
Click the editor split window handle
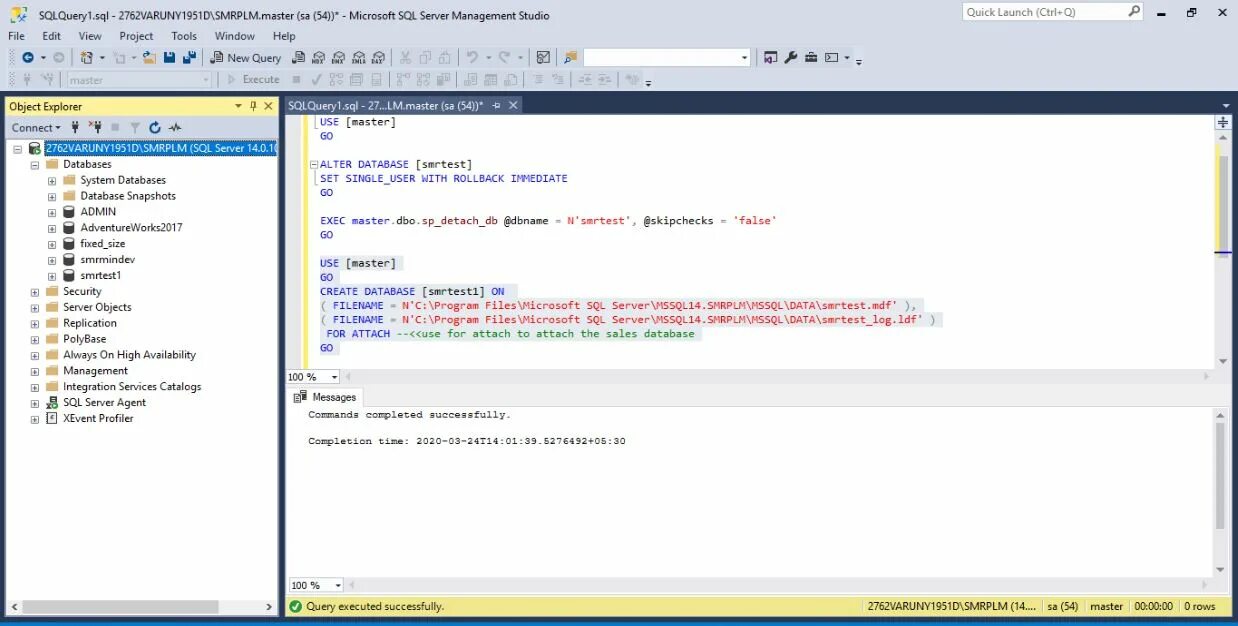(x=1223, y=122)
